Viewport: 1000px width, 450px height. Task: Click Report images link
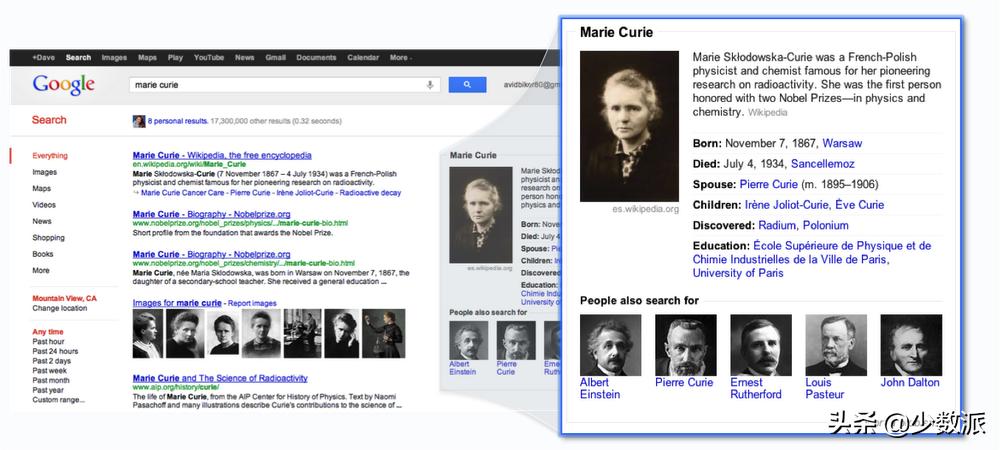point(252,303)
